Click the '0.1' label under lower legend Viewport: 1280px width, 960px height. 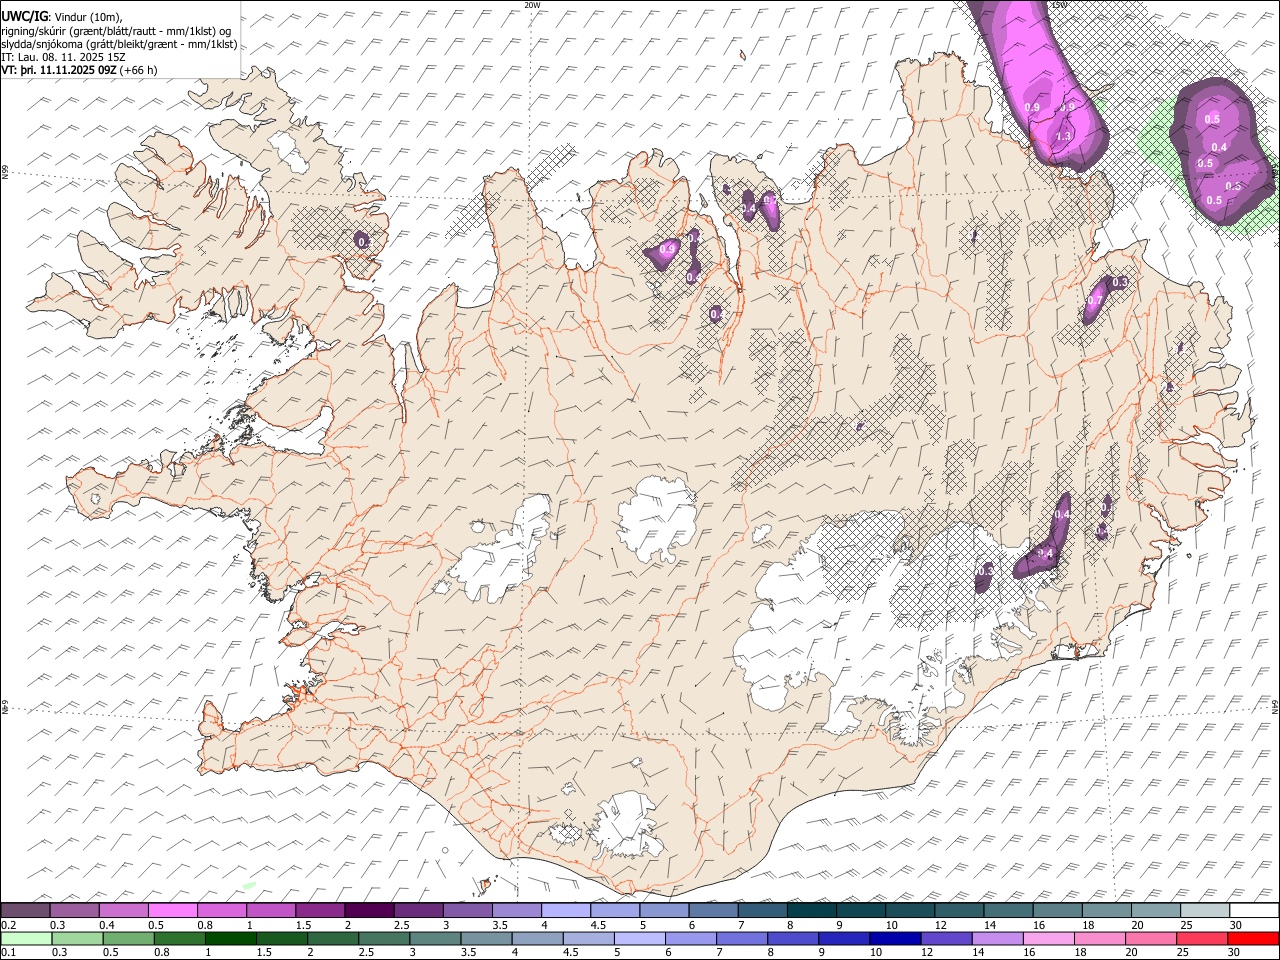pyautogui.click(x=7, y=953)
